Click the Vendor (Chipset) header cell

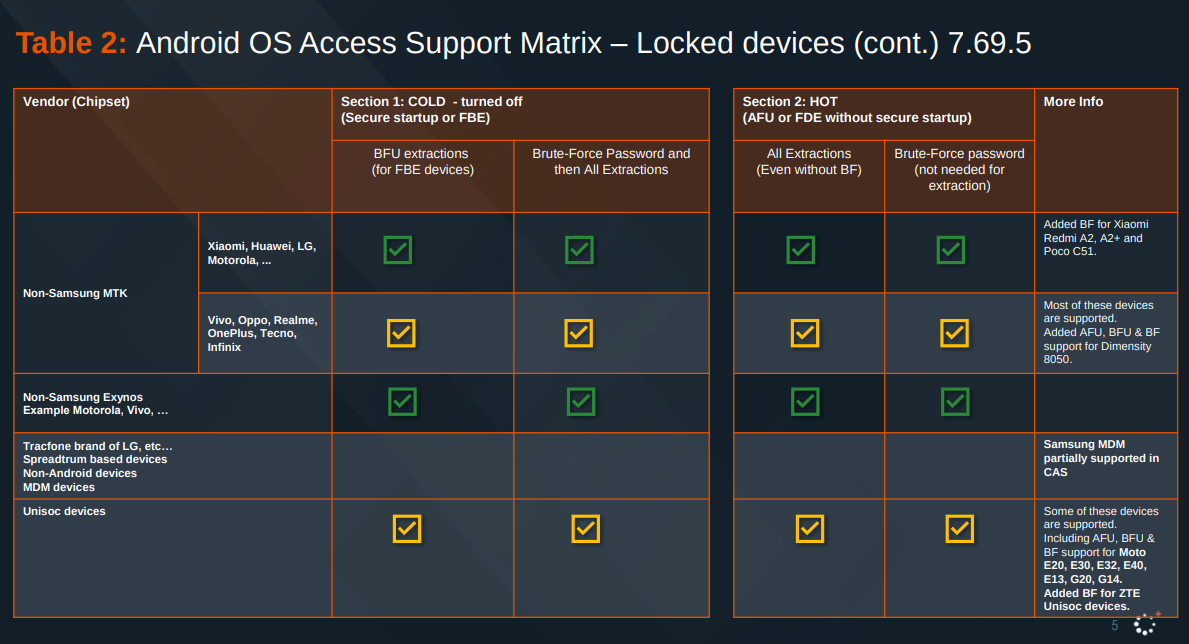[77, 102]
